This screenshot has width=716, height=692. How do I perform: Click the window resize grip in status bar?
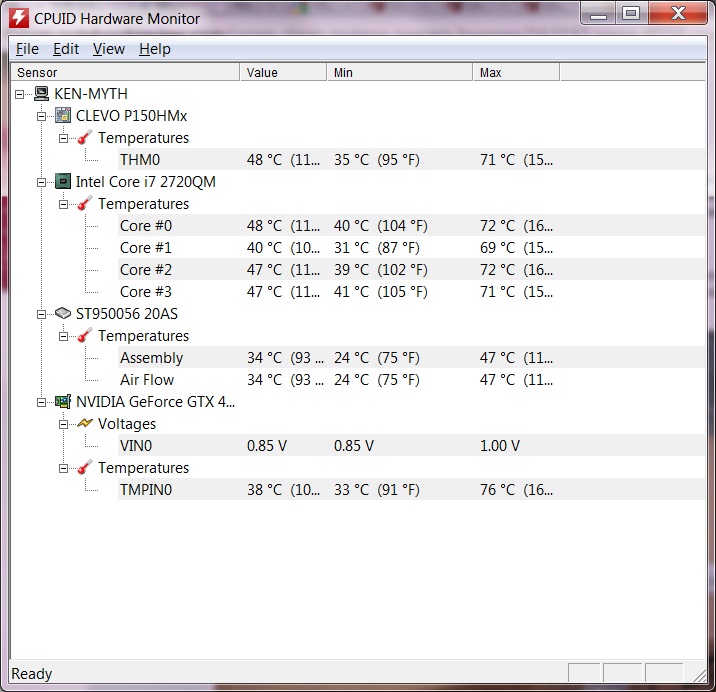699,675
